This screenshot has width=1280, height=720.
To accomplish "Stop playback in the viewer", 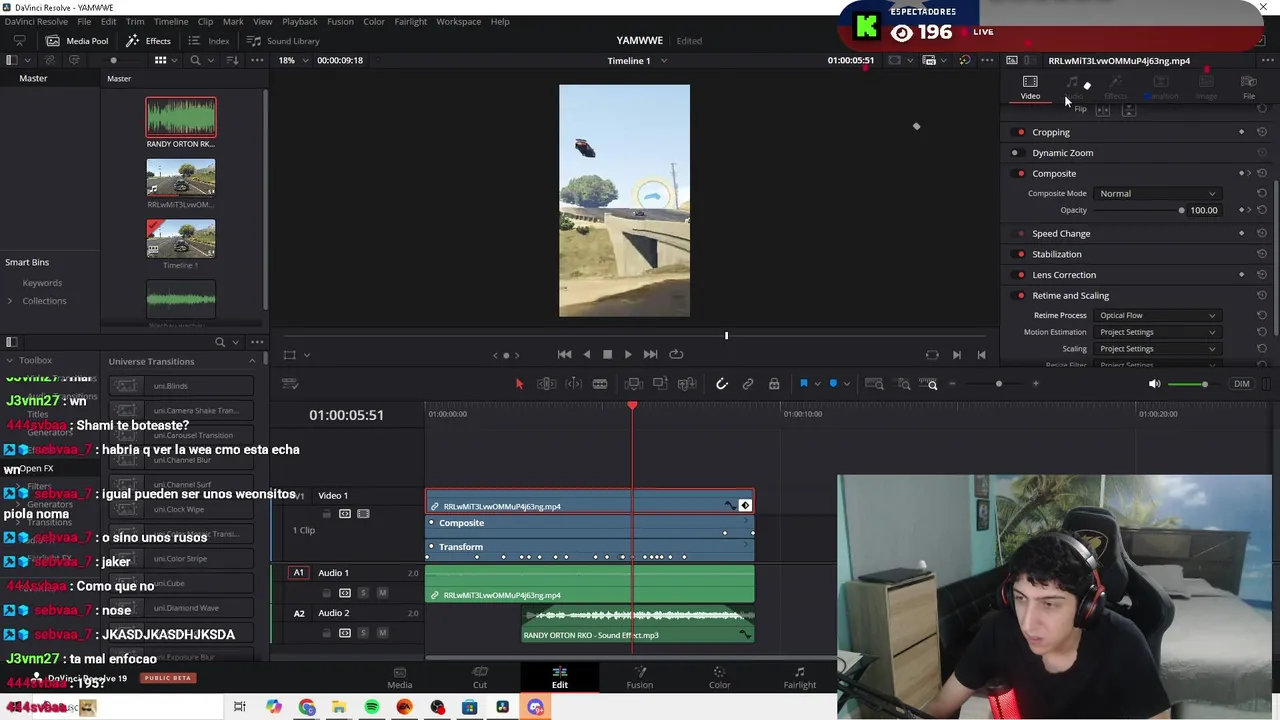I will click(x=607, y=354).
